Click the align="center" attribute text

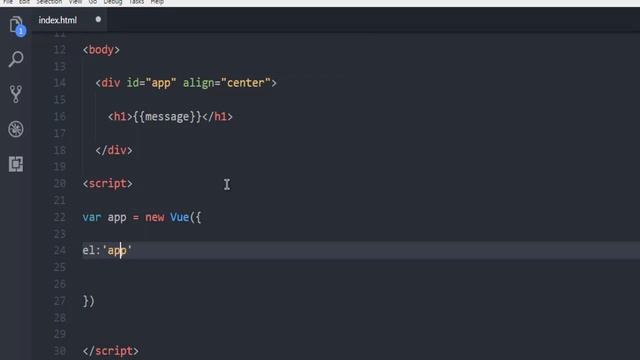point(227,83)
